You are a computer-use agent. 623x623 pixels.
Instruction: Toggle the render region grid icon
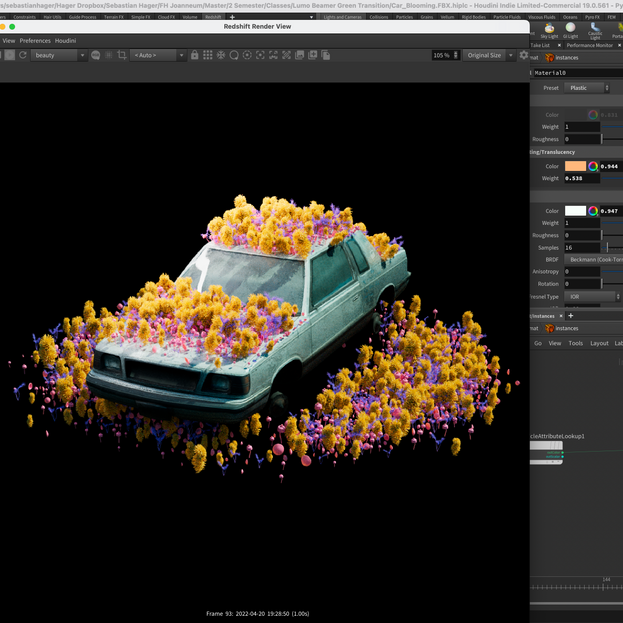(108, 55)
